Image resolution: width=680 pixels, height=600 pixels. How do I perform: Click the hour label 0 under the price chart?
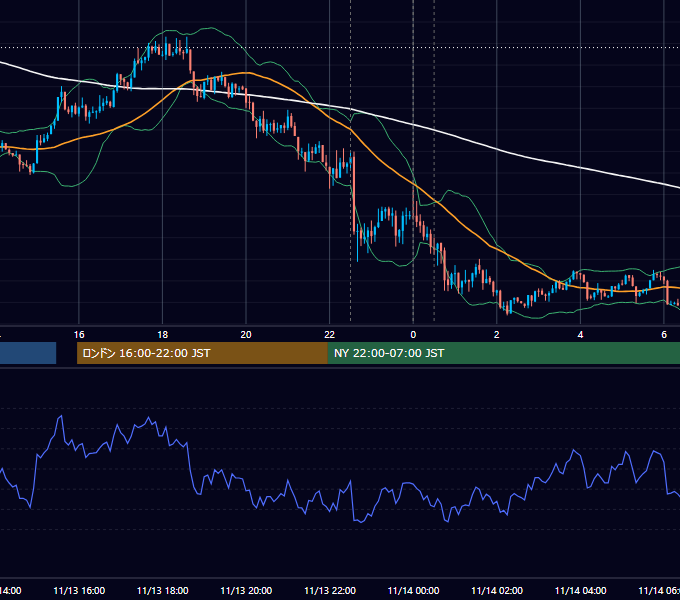tap(413, 335)
